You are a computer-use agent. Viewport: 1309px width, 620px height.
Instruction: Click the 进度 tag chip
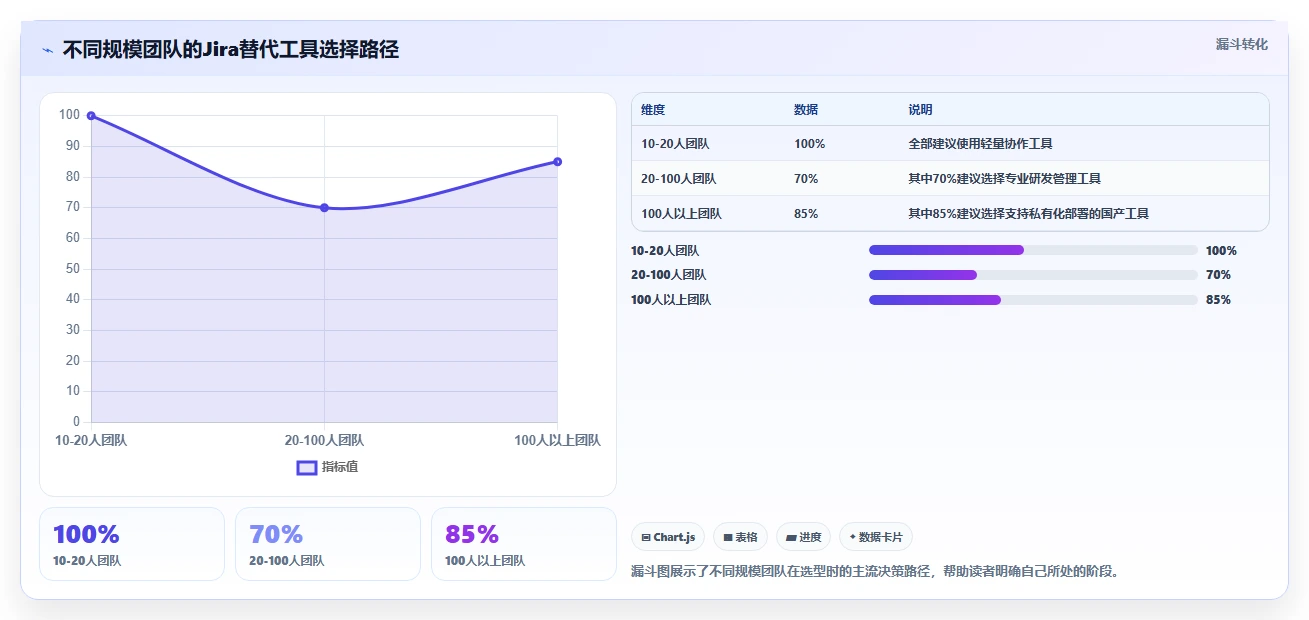pos(804,537)
